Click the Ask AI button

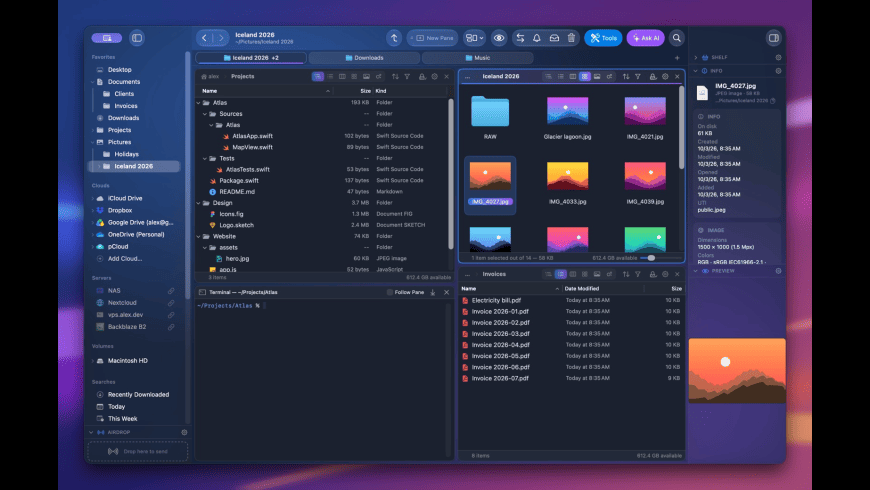pos(645,38)
